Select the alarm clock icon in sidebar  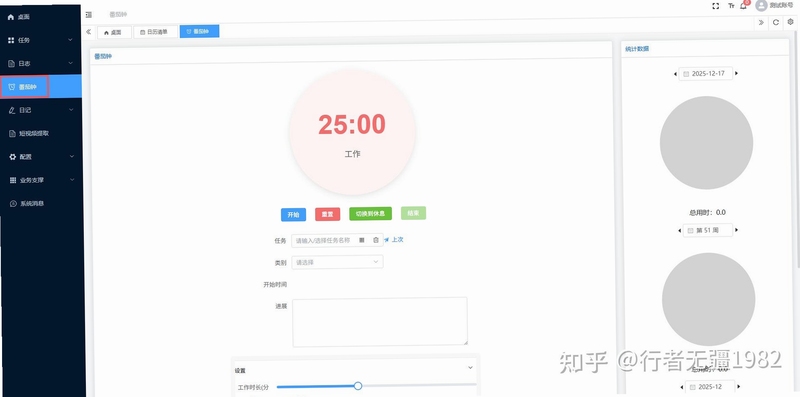(x=12, y=87)
